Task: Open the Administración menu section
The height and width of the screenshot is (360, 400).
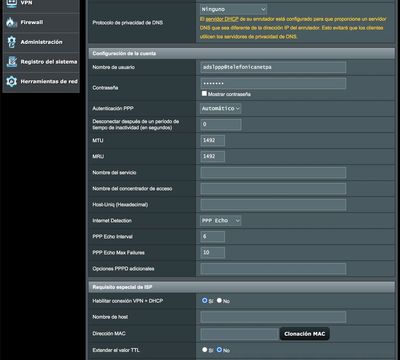Action: (x=41, y=42)
